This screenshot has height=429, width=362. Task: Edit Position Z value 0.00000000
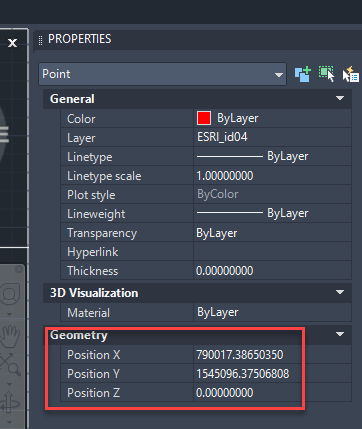coord(272,393)
